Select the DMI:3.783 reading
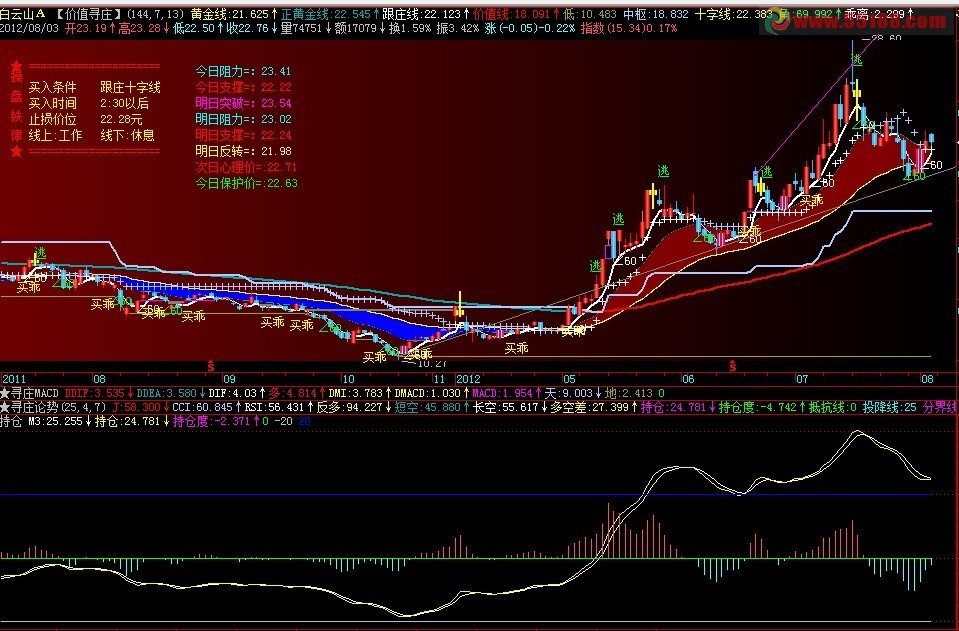The image size is (959, 631). 355,393
